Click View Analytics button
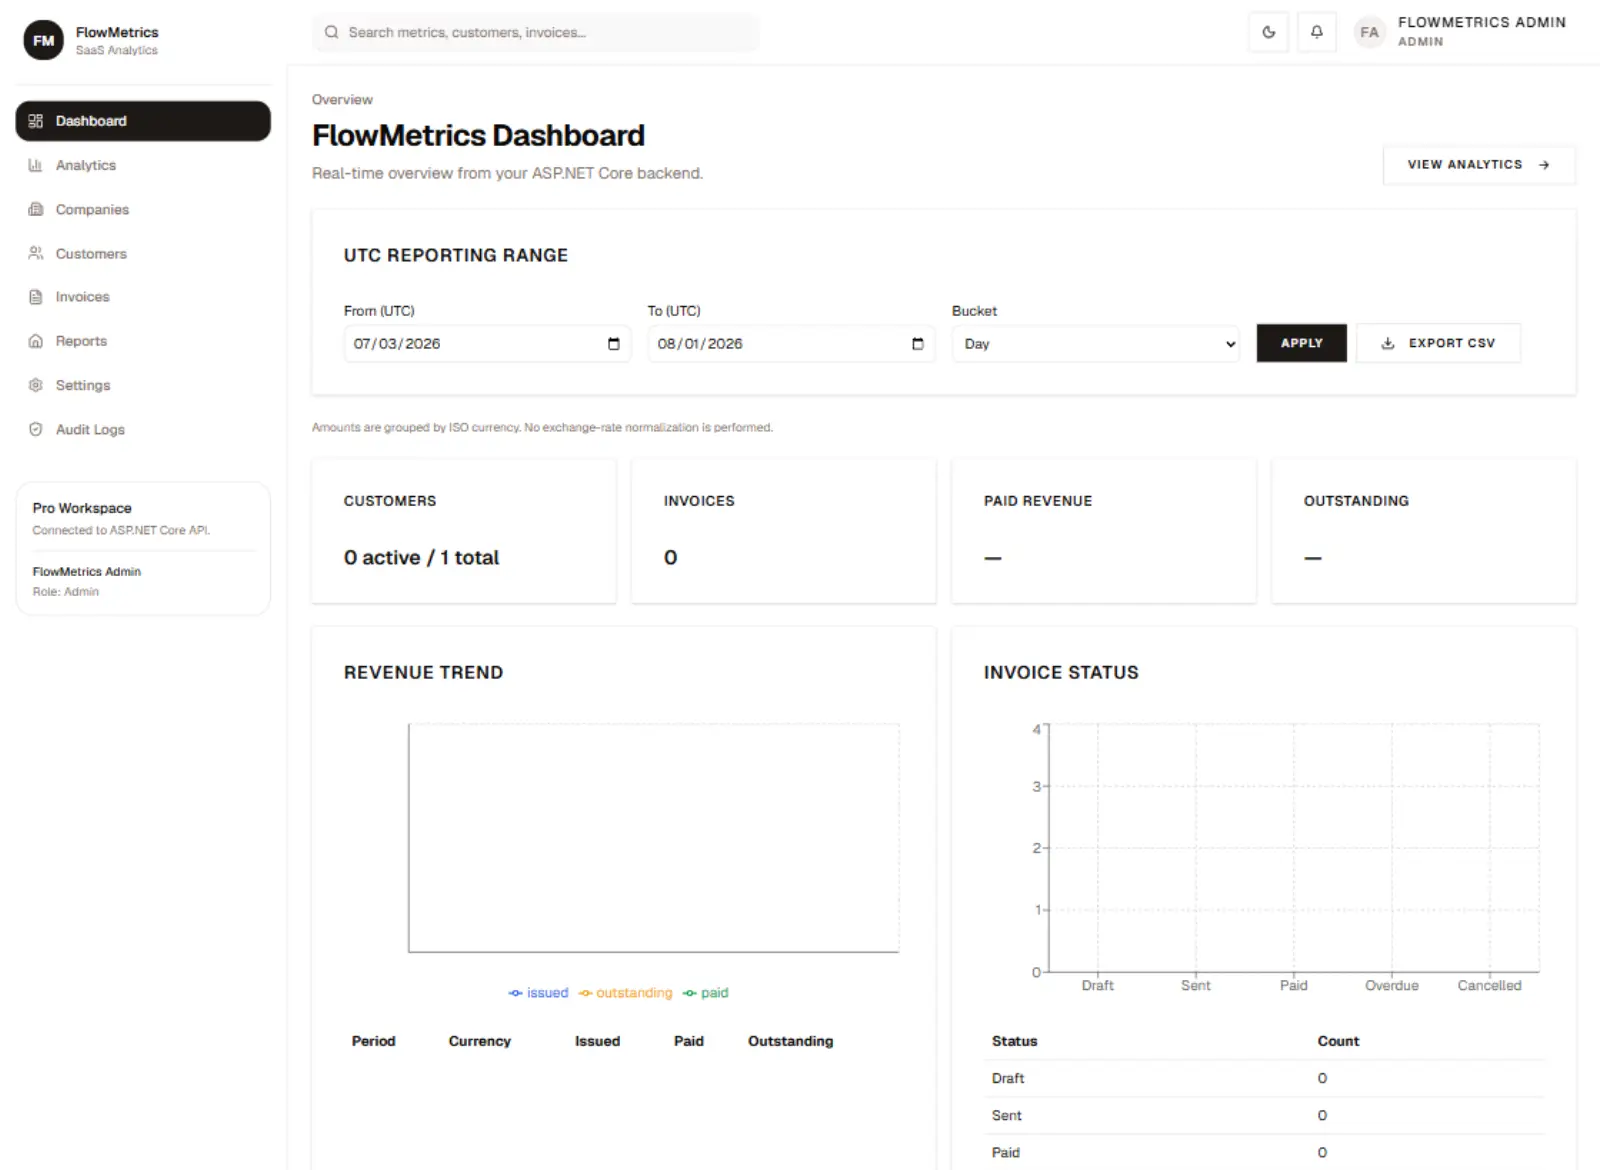 pyautogui.click(x=1479, y=165)
